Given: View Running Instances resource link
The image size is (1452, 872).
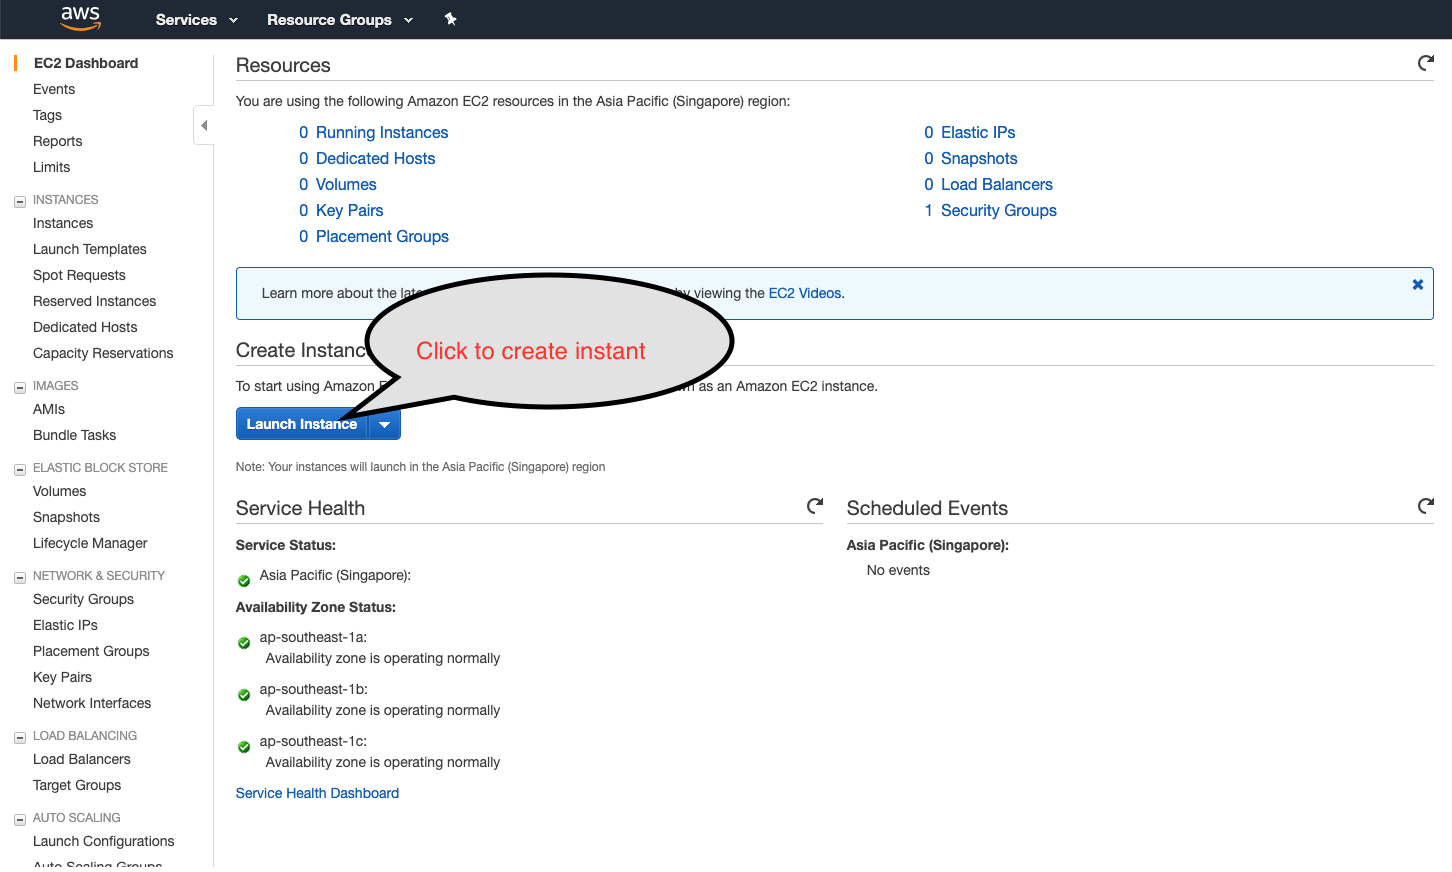Looking at the screenshot, I should (x=382, y=132).
